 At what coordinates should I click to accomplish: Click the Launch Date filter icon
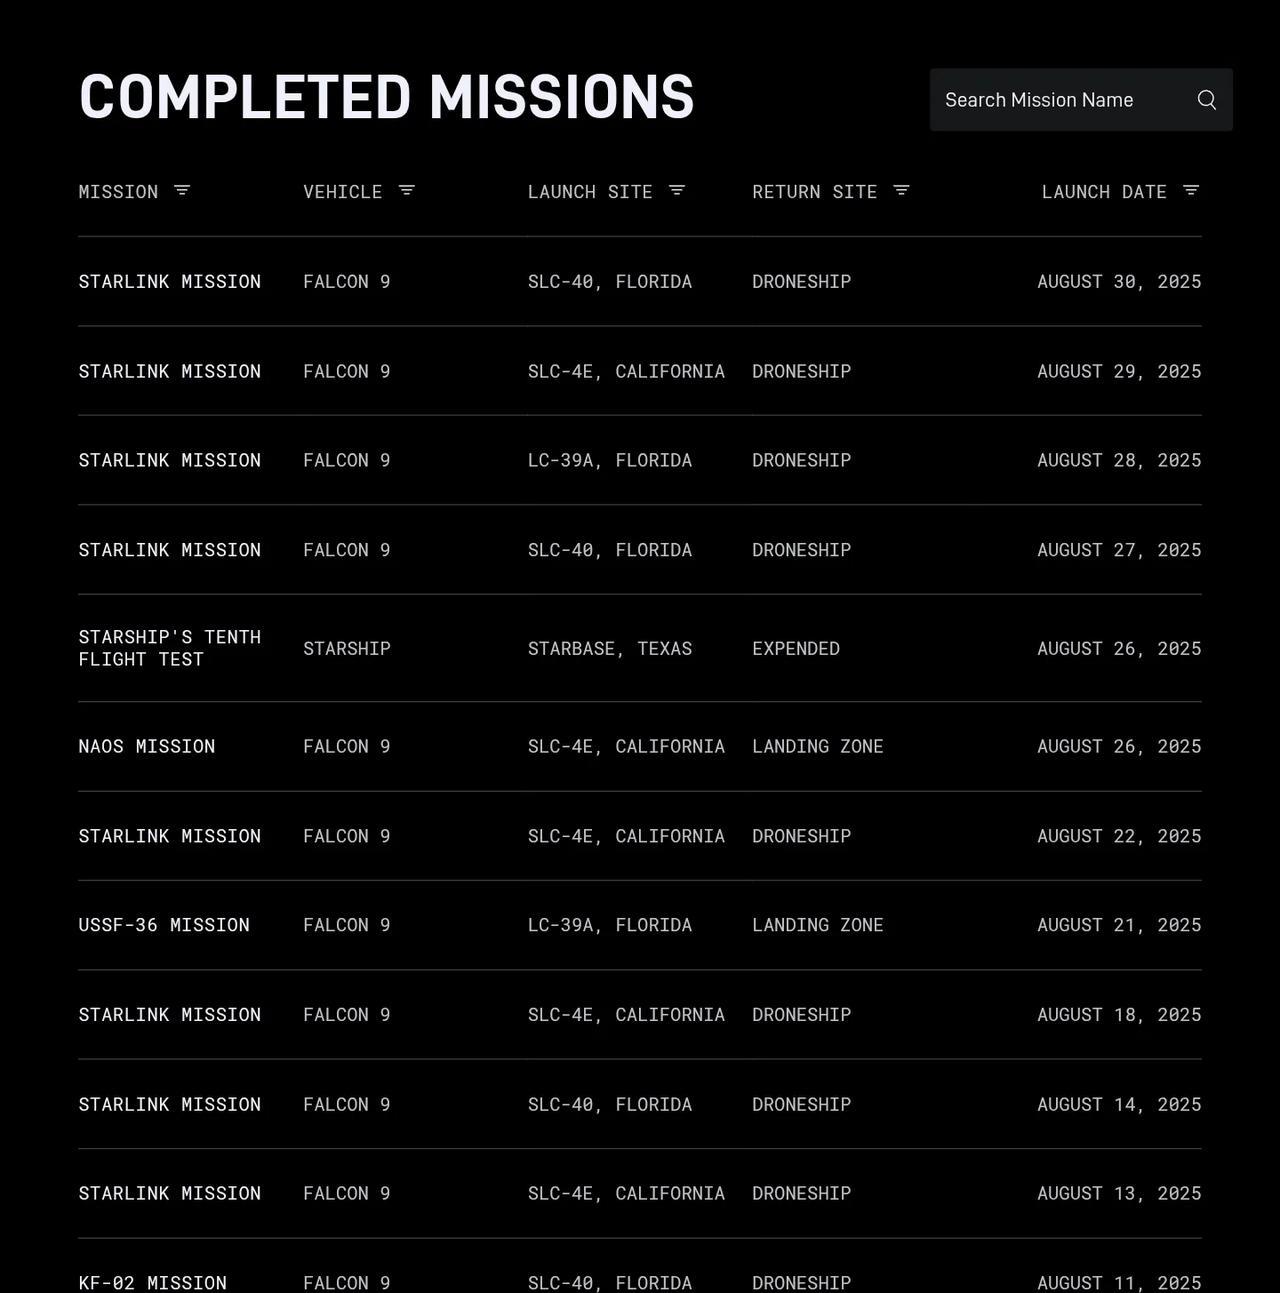pos(1191,191)
